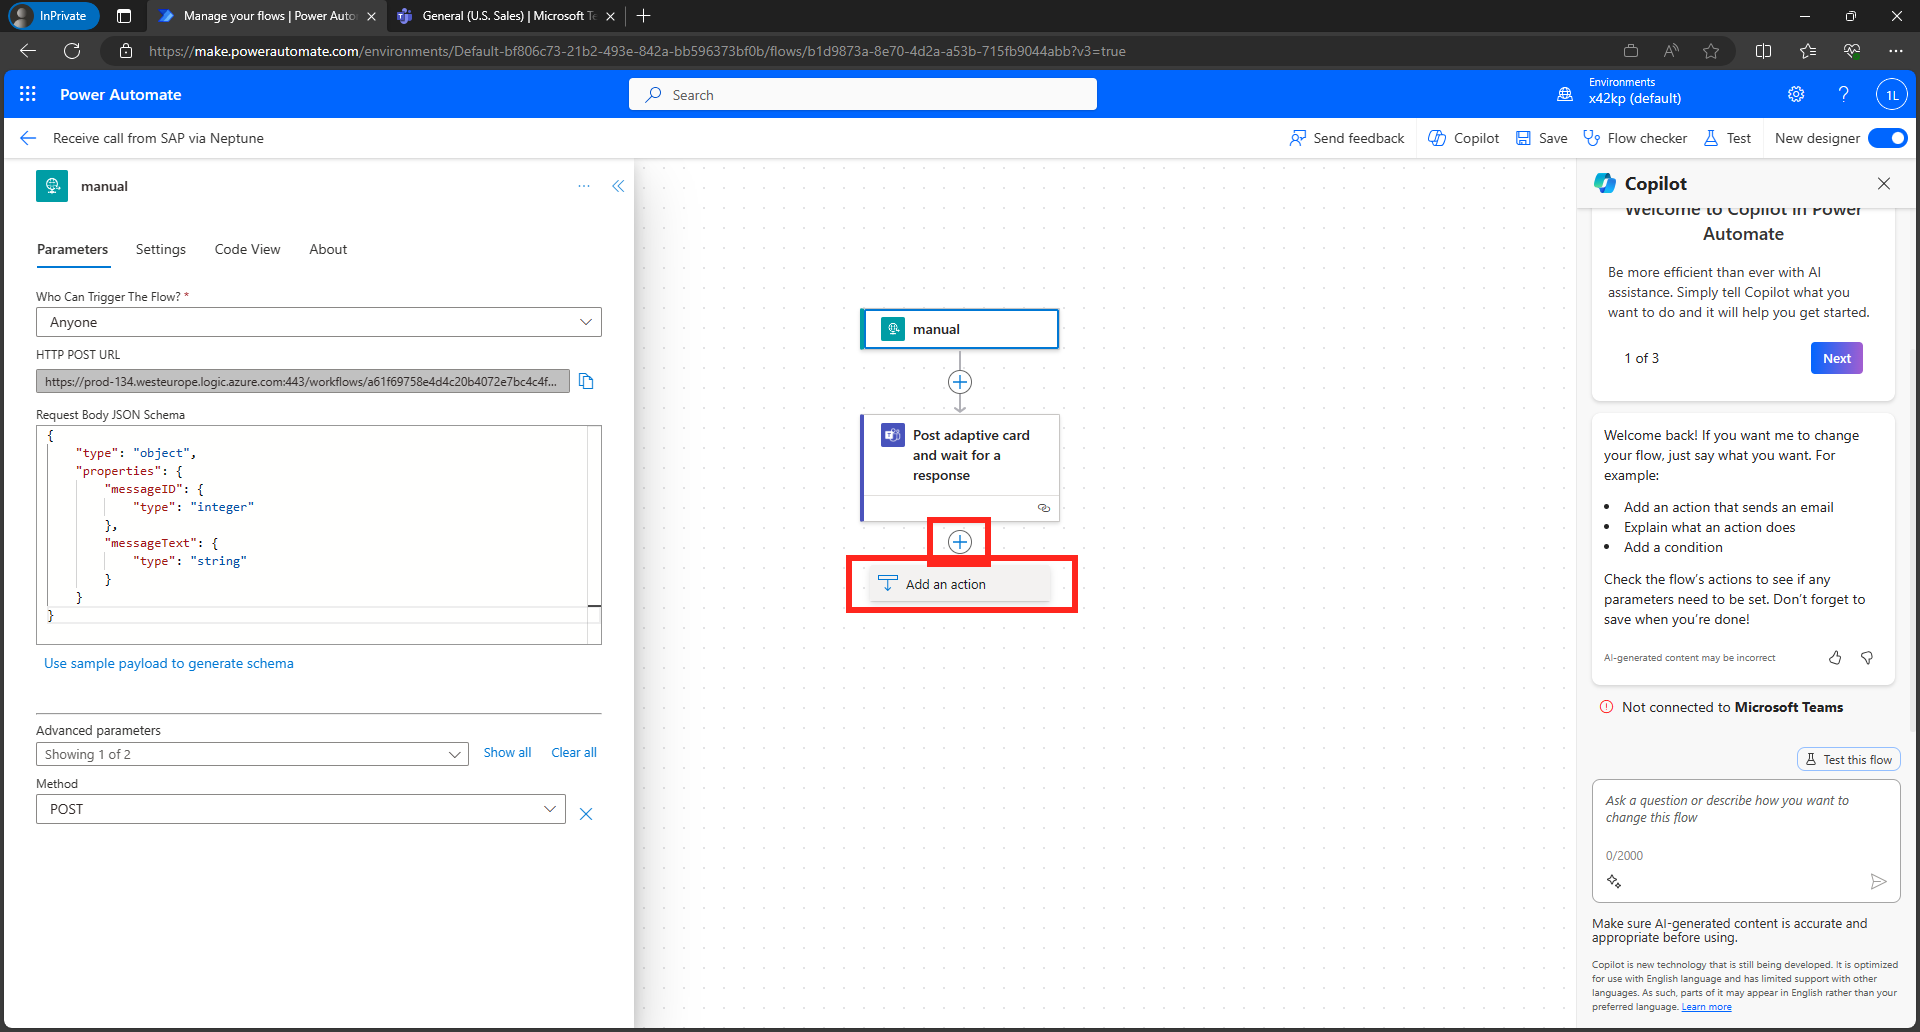Select the manual trigger node on canvas
This screenshot has height=1032, width=1920.
[x=960, y=329]
